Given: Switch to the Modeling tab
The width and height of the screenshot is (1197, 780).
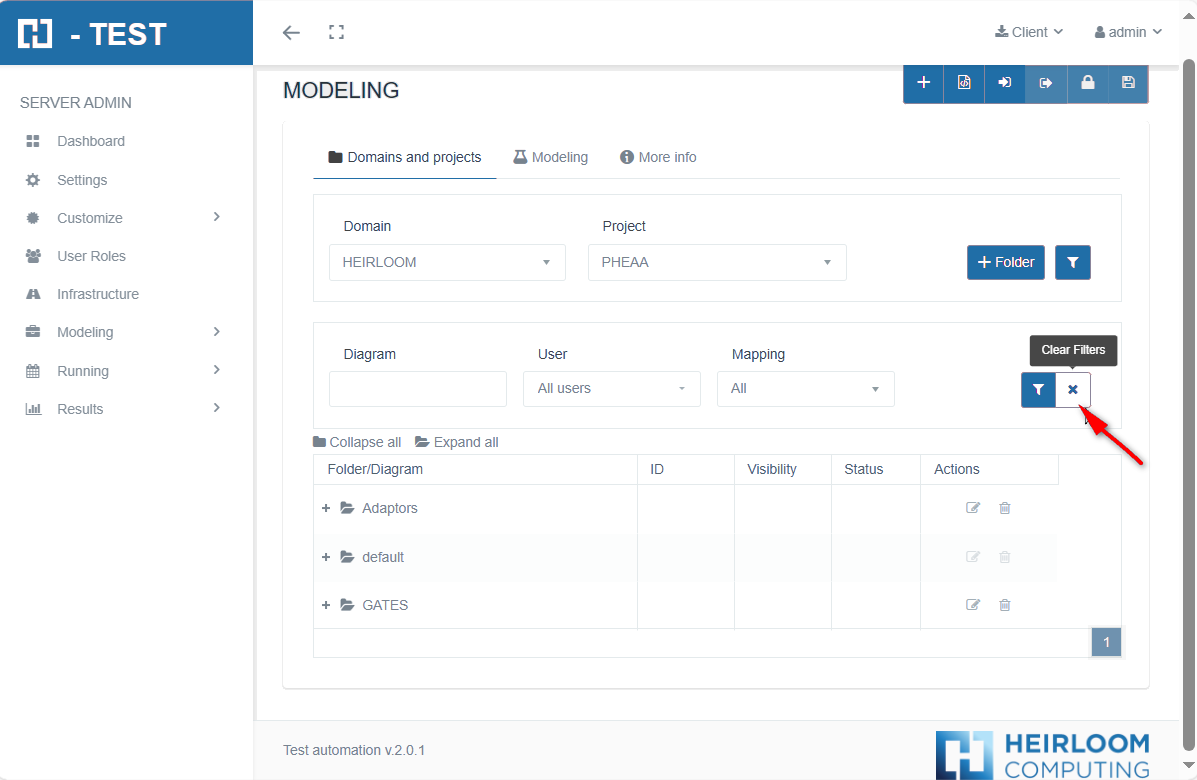Looking at the screenshot, I should pos(550,157).
